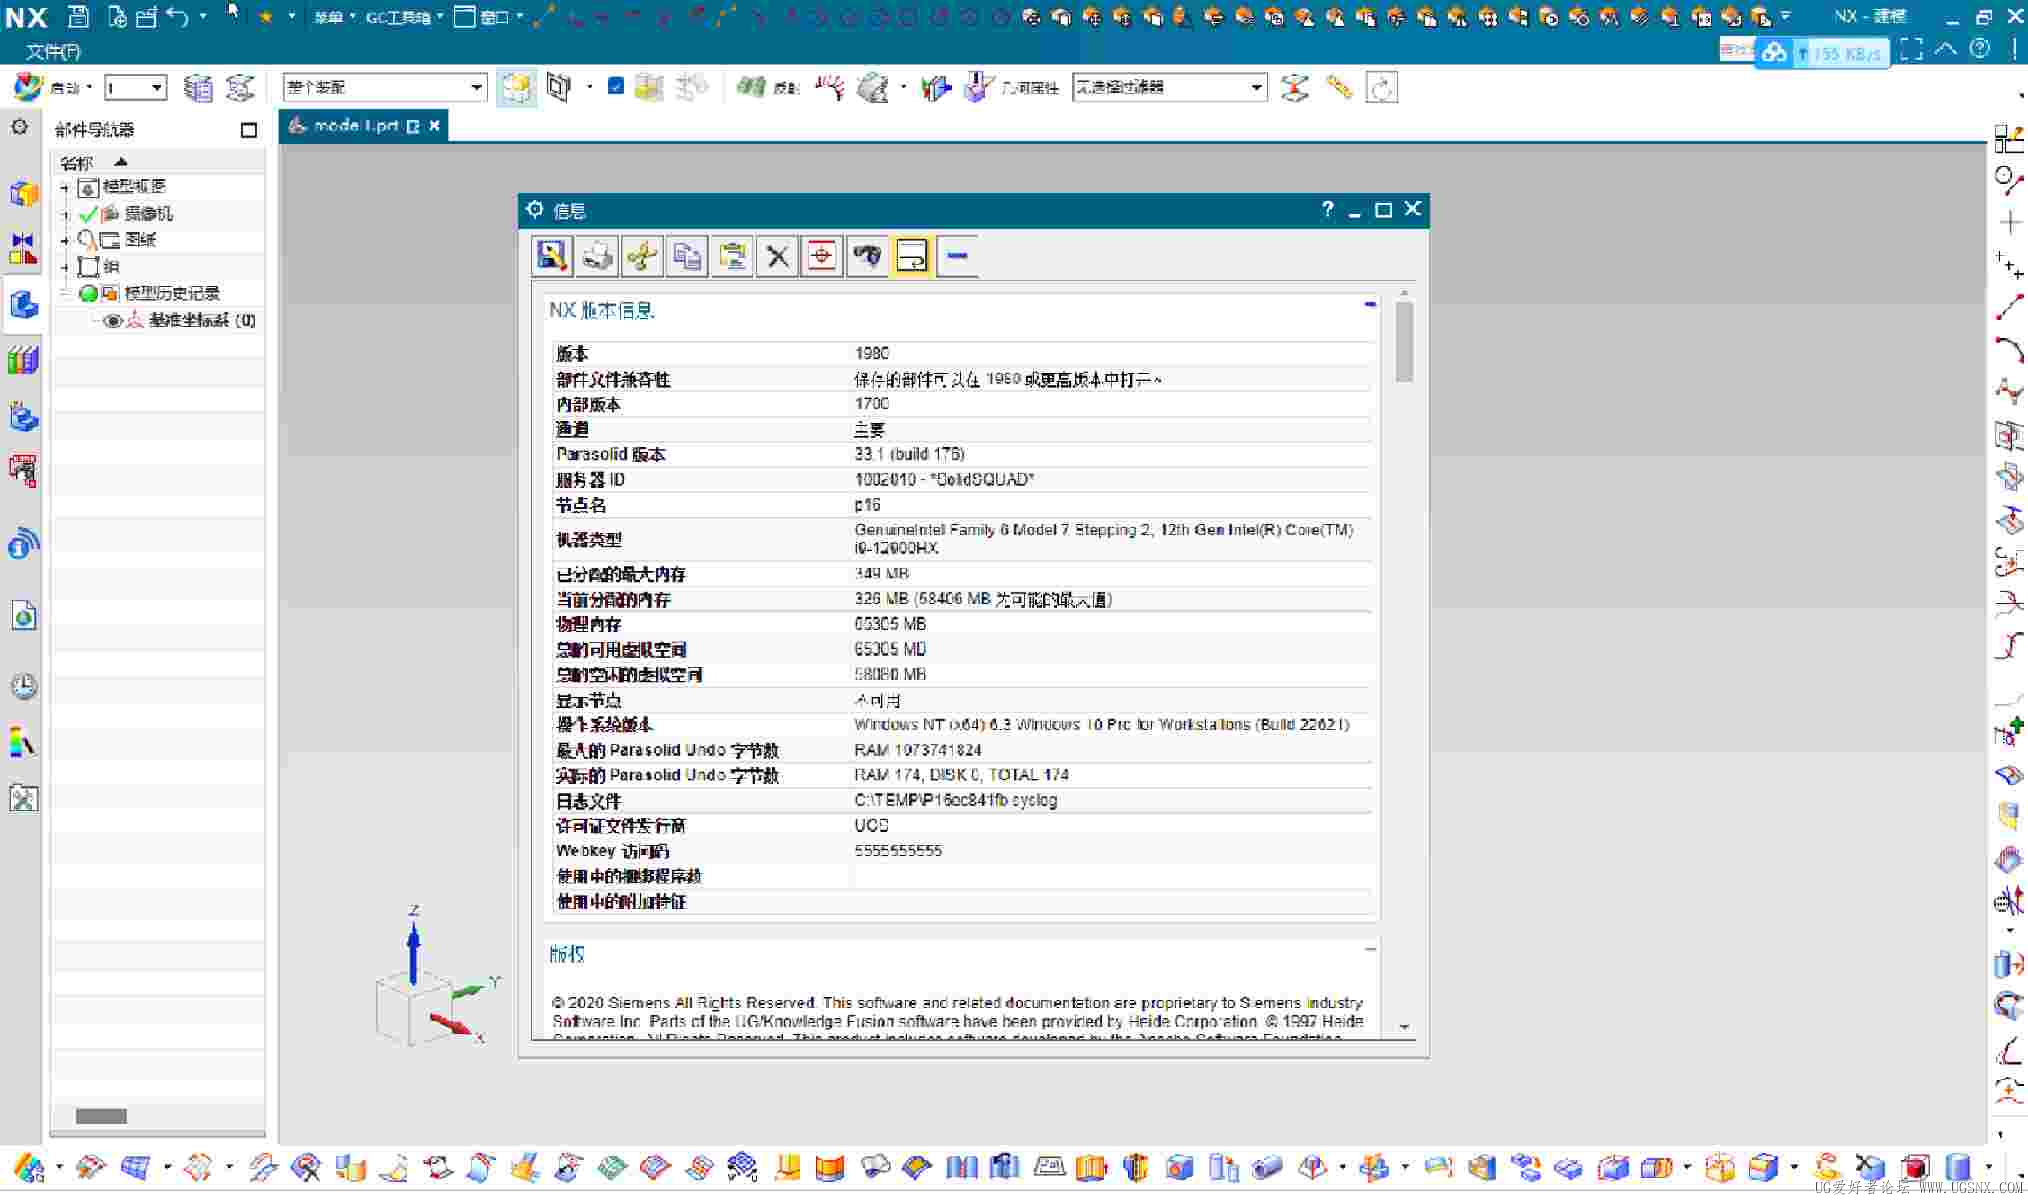Click the printer icon in 信息 window
2028x1200 pixels.
(598, 256)
